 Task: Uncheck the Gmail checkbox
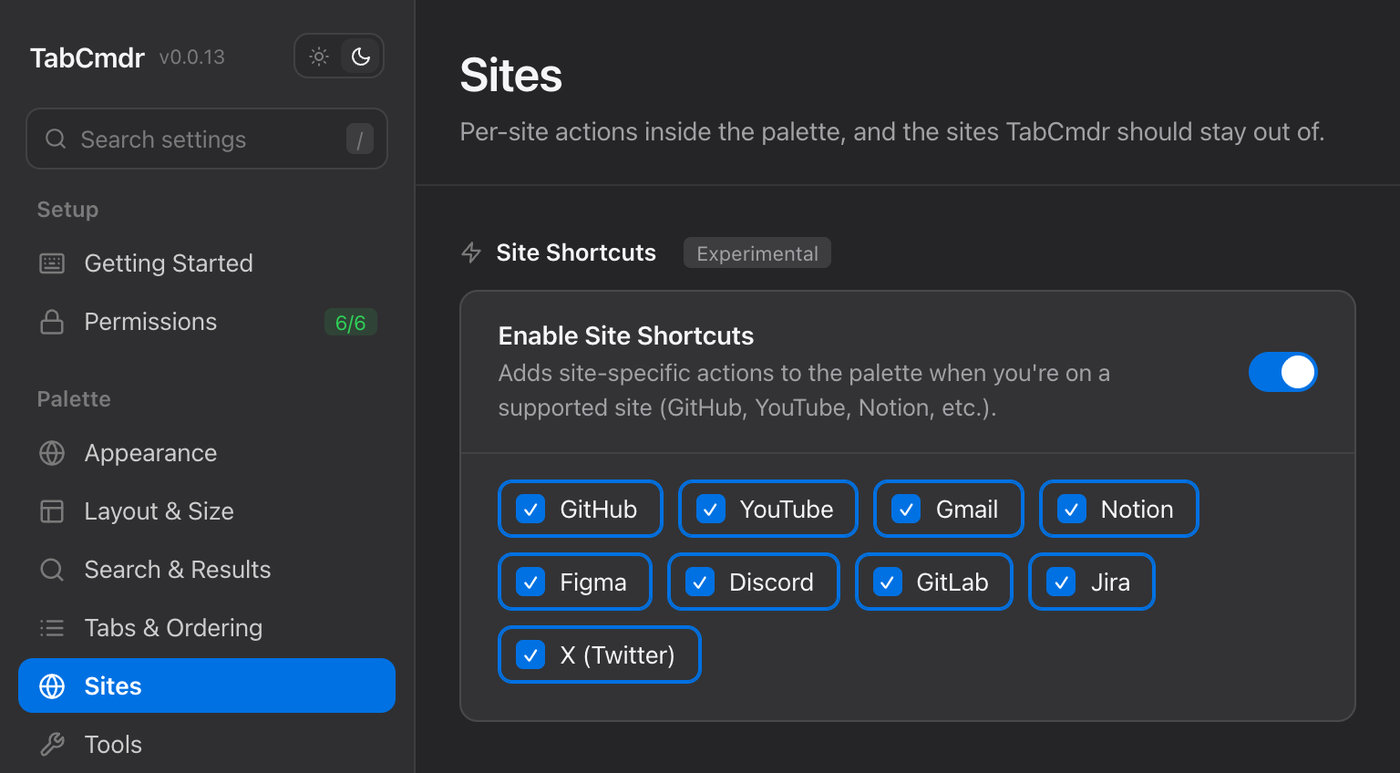click(x=906, y=509)
